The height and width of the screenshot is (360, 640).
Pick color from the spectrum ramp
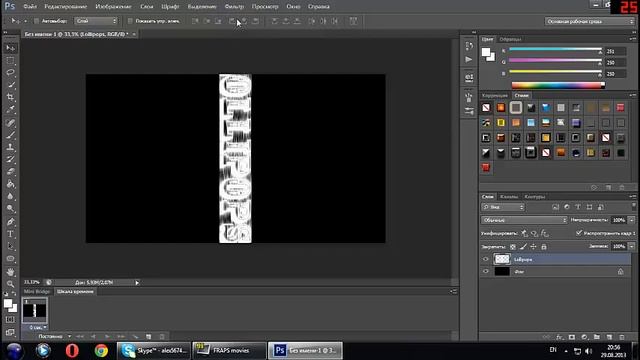coord(558,85)
